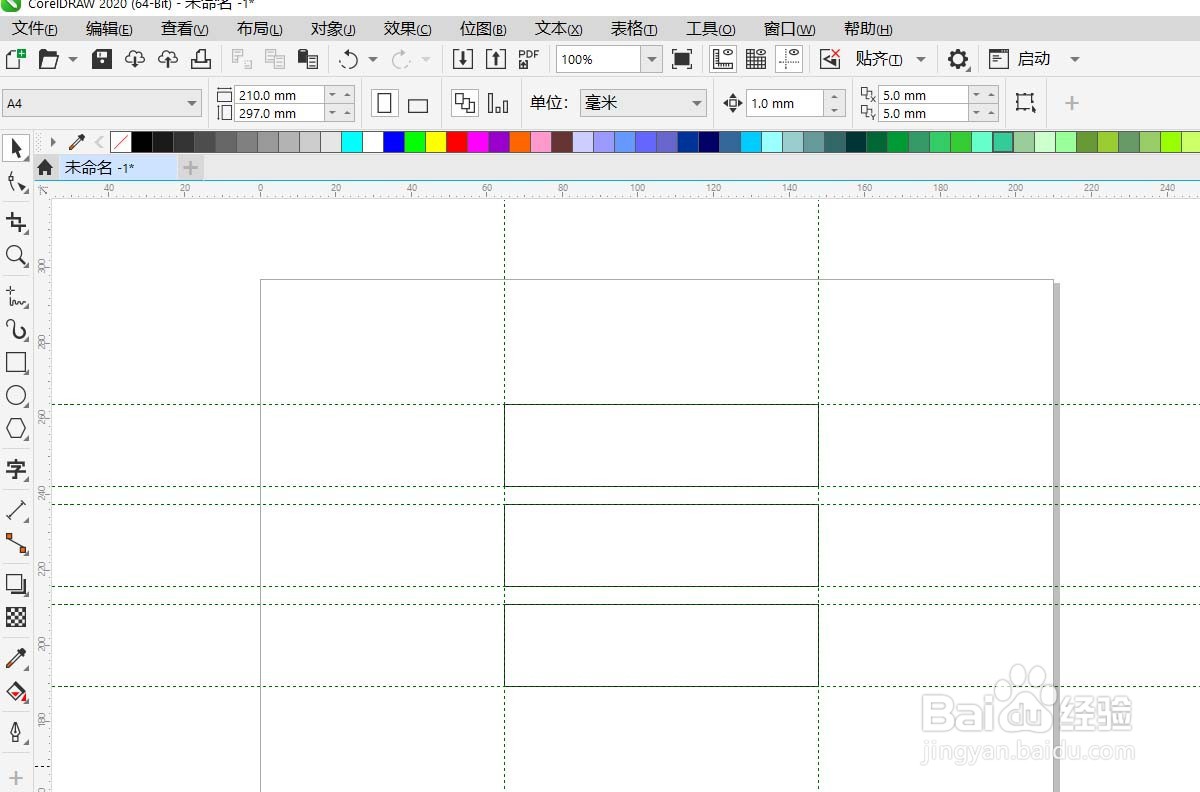Expand 启动 launcher dropdown
Screen dimensions: 1200x792
click(1075, 59)
